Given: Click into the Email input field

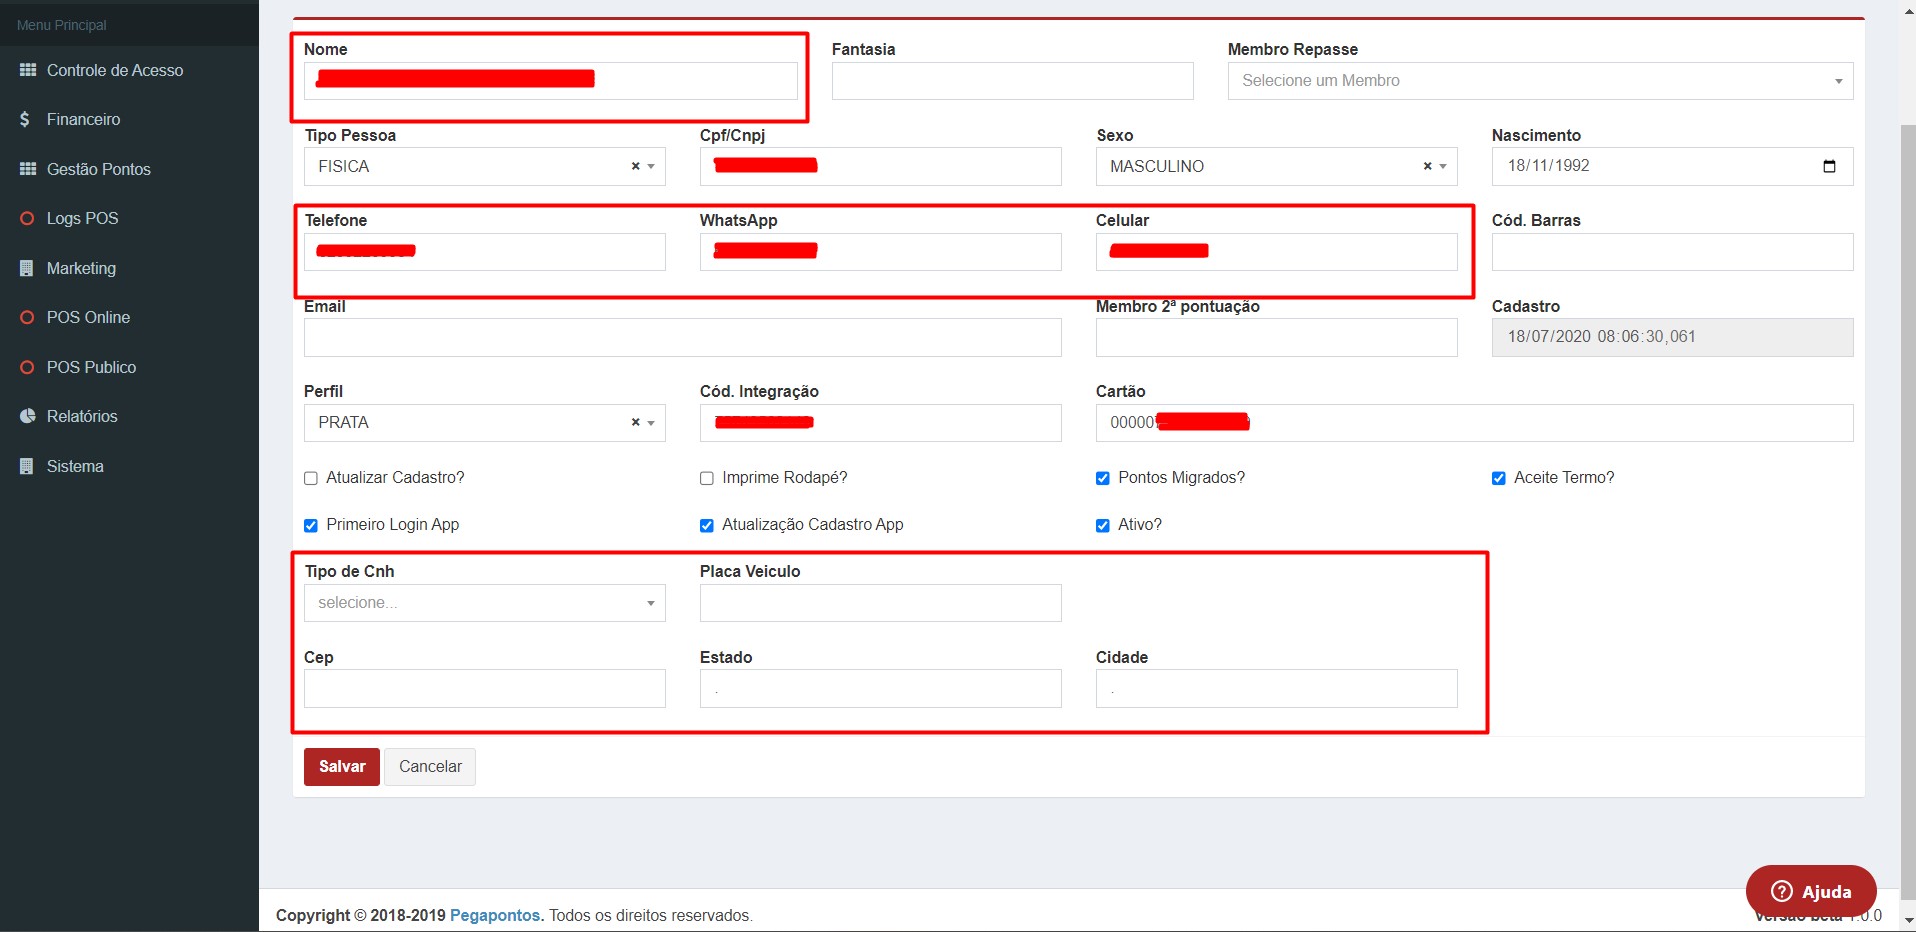Looking at the screenshot, I should click(682, 338).
